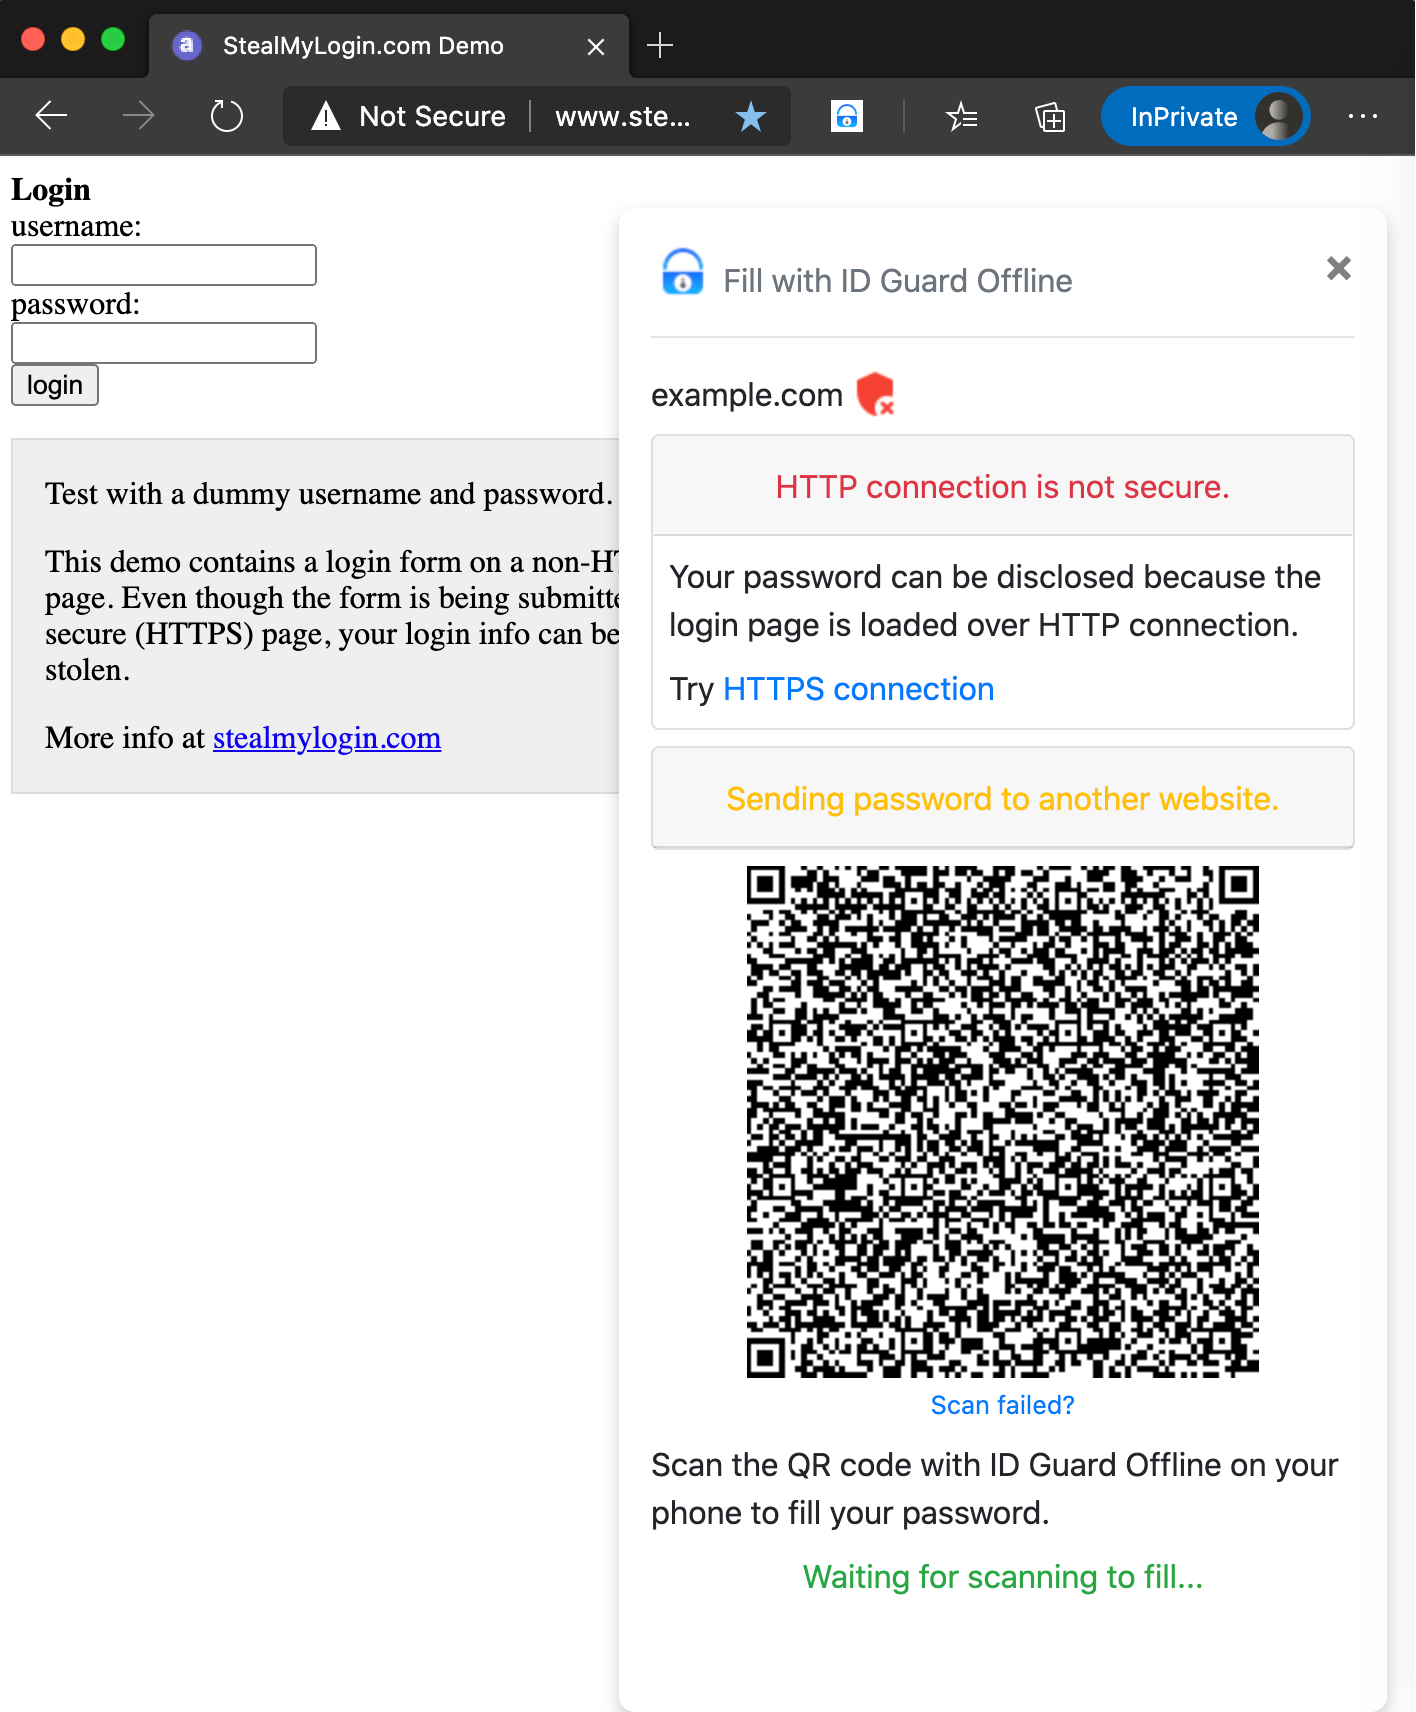Expand the Sending password to another website warning
This screenshot has height=1712, width=1416.
[1002, 798]
